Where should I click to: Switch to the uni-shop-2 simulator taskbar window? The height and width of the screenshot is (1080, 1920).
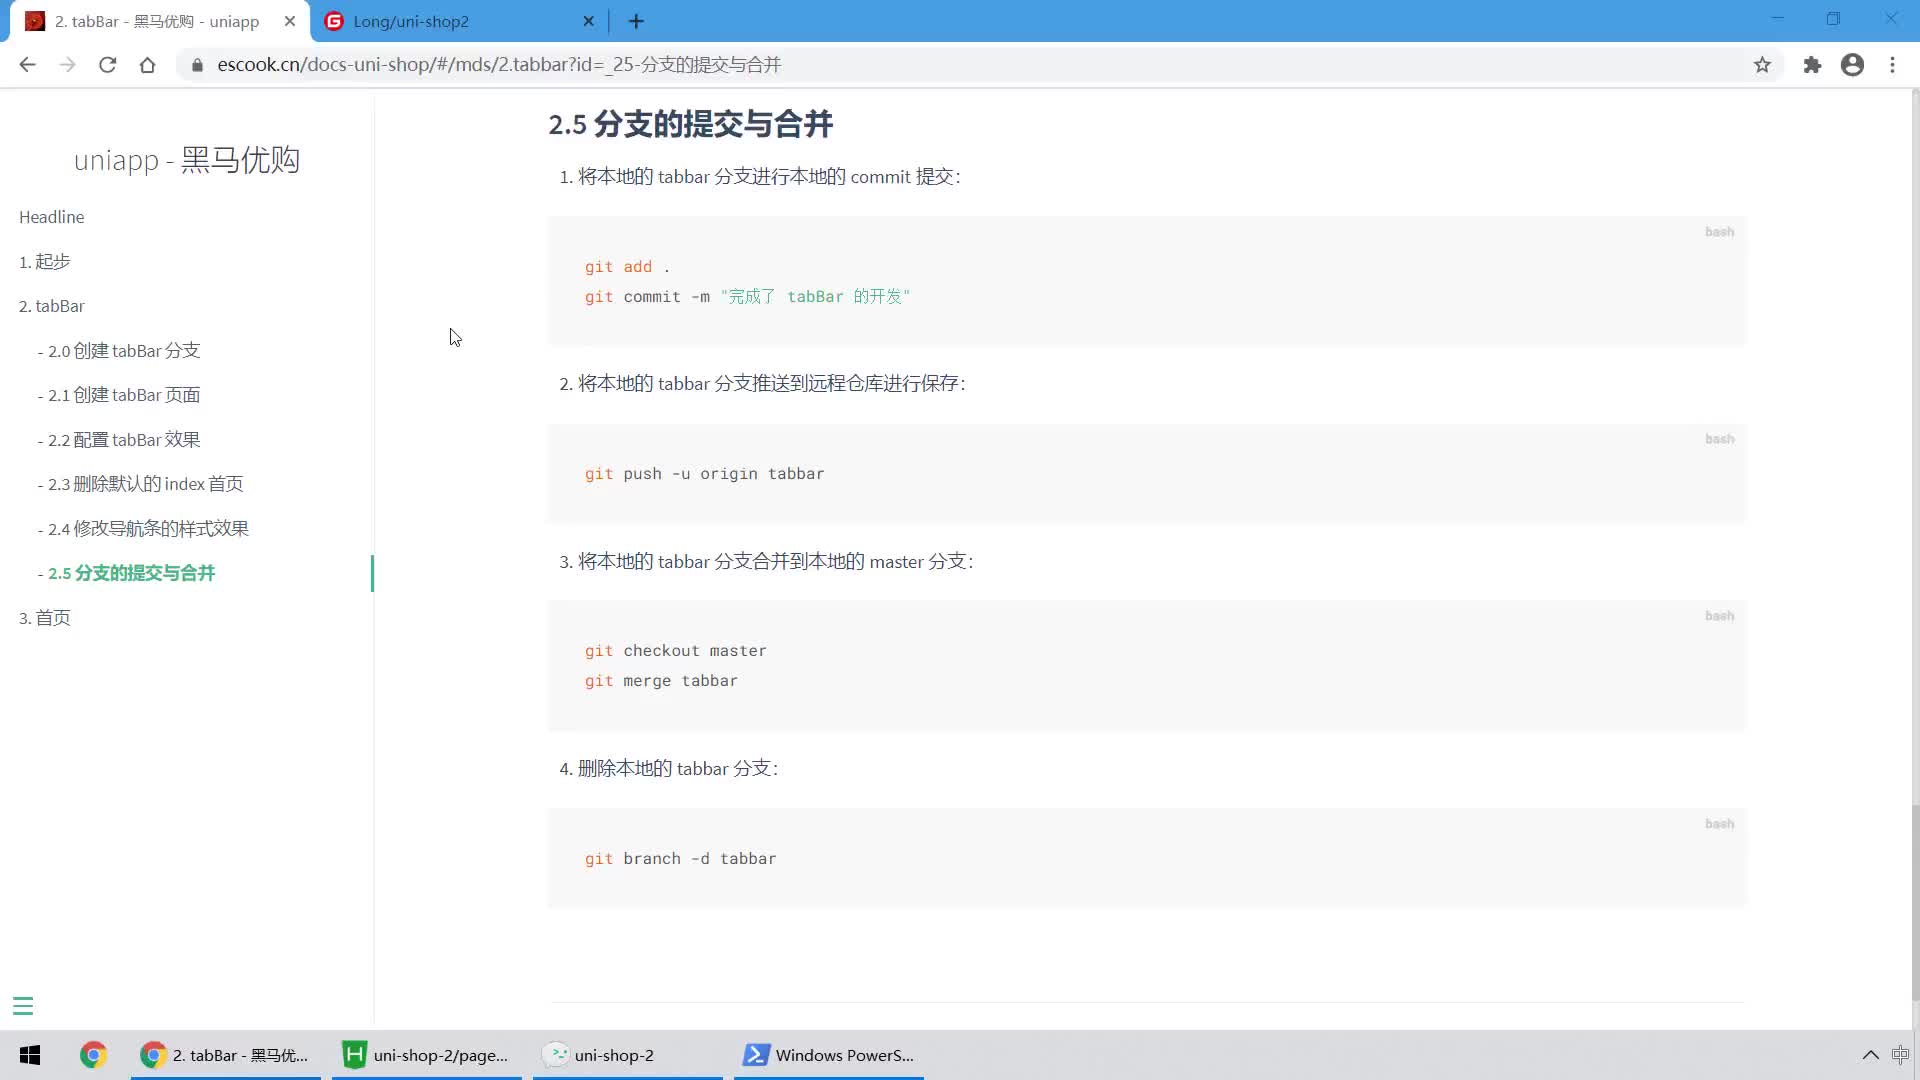[x=628, y=1055]
